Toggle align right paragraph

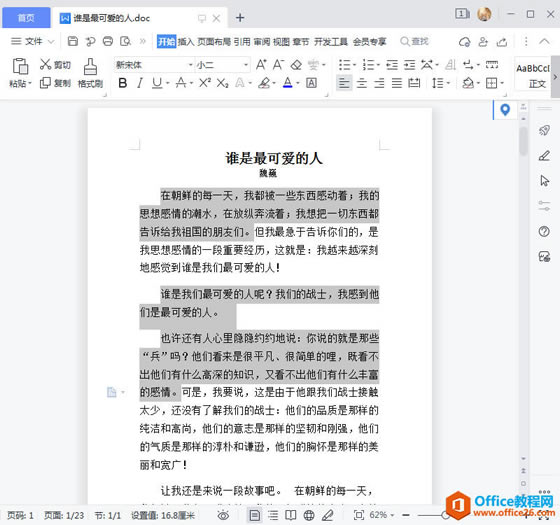click(x=379, y=83)
